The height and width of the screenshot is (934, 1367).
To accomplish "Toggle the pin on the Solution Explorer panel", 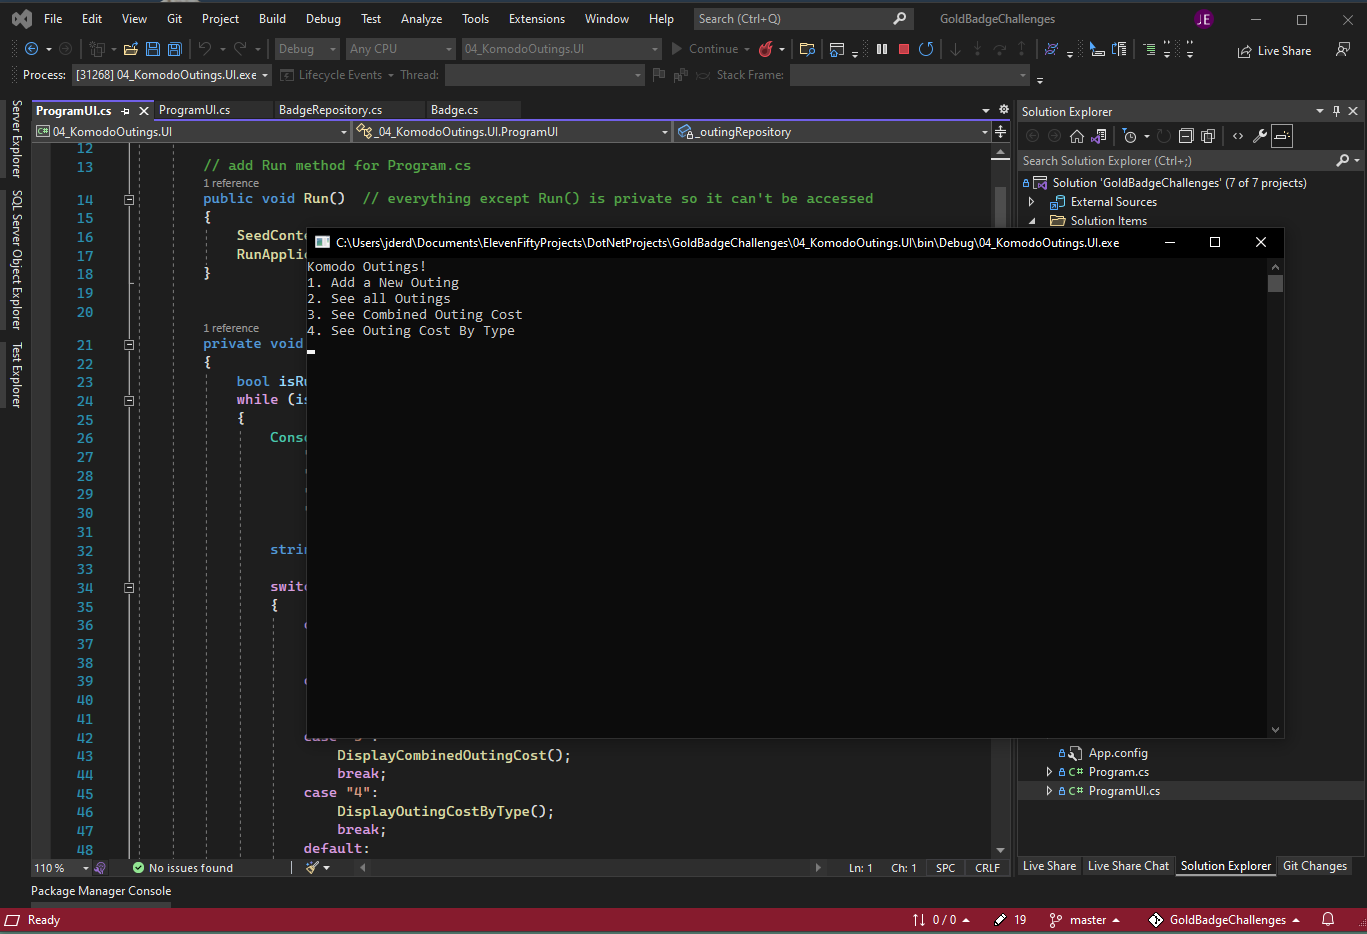I will click(x=1336, y=111).
